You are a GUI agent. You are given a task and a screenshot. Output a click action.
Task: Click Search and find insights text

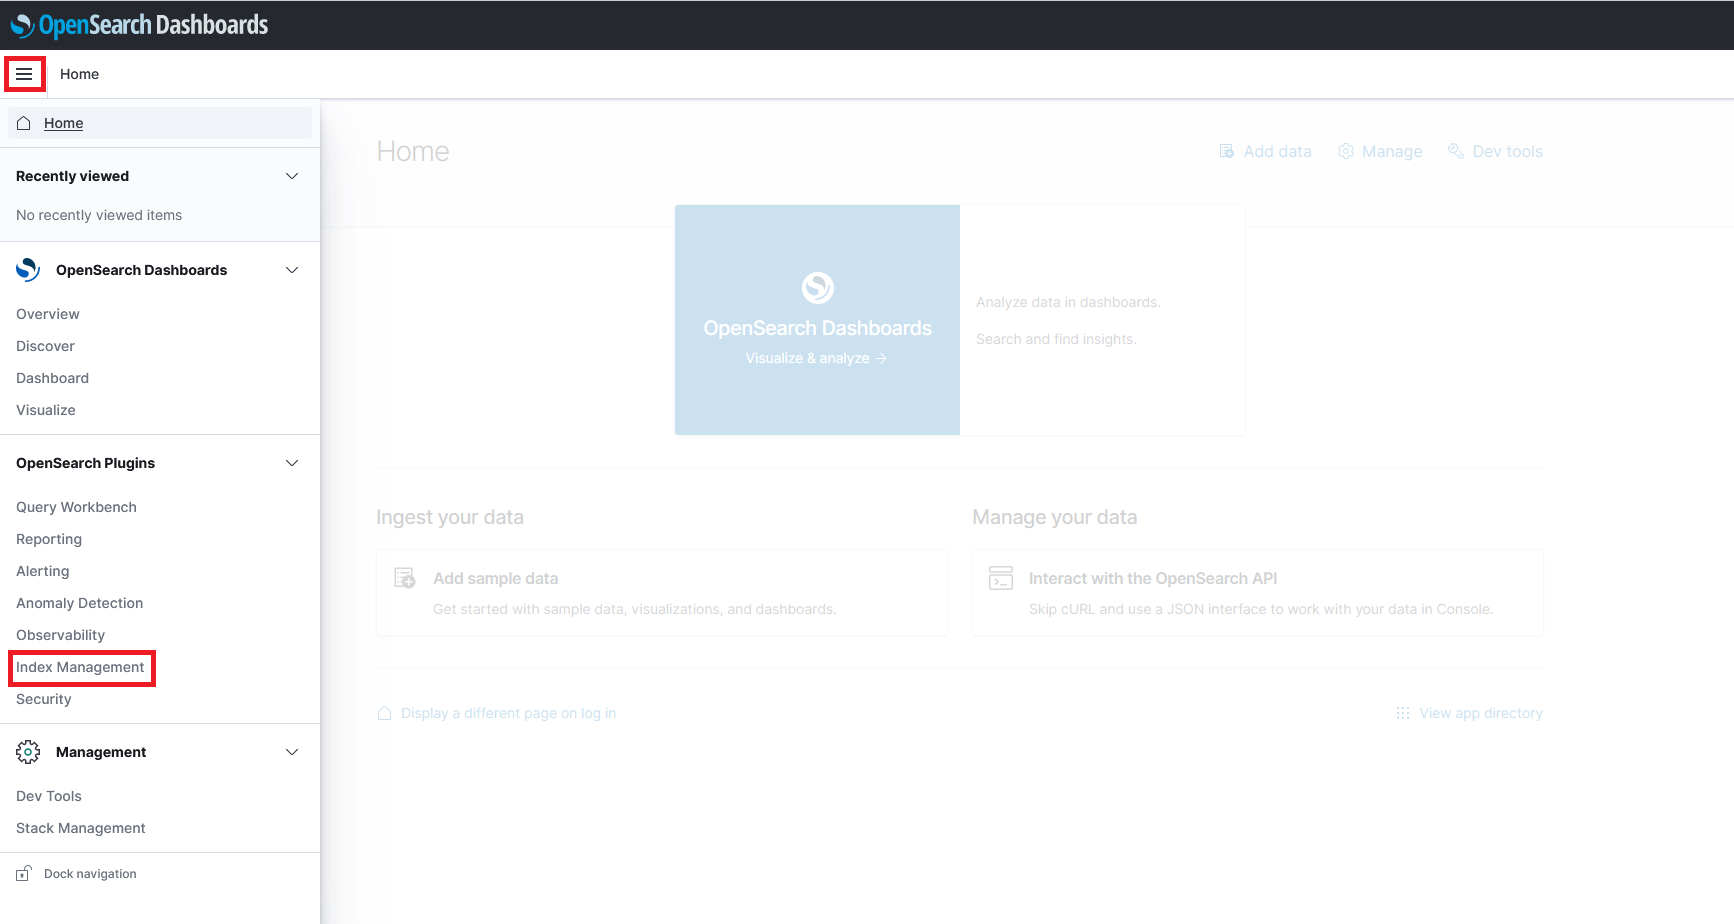point(1056,339)
